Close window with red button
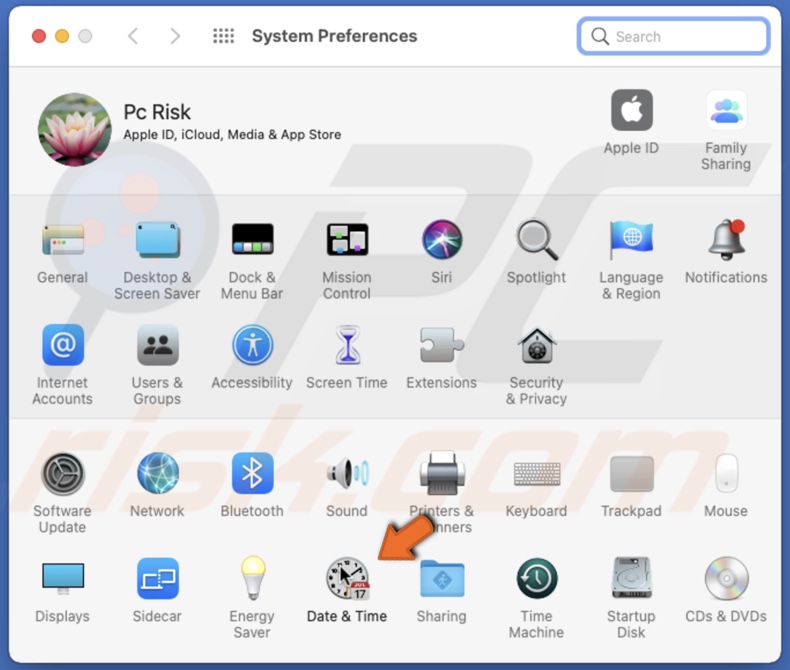 (x=39, y=36)
